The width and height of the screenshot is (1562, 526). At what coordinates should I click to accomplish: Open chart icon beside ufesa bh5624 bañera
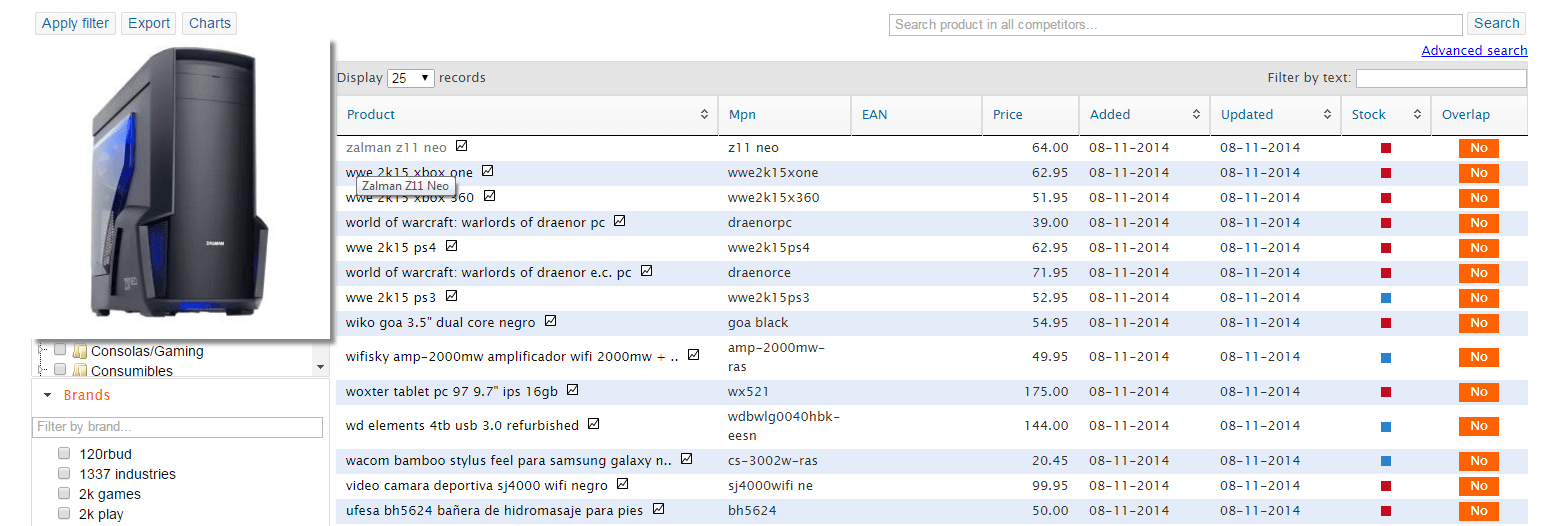(x=658, y=509)
